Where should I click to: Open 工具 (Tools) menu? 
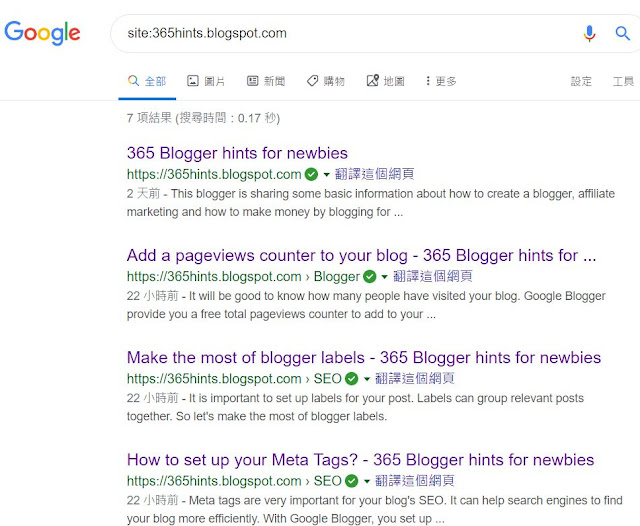pyautogui.click(x=623, y=82)
